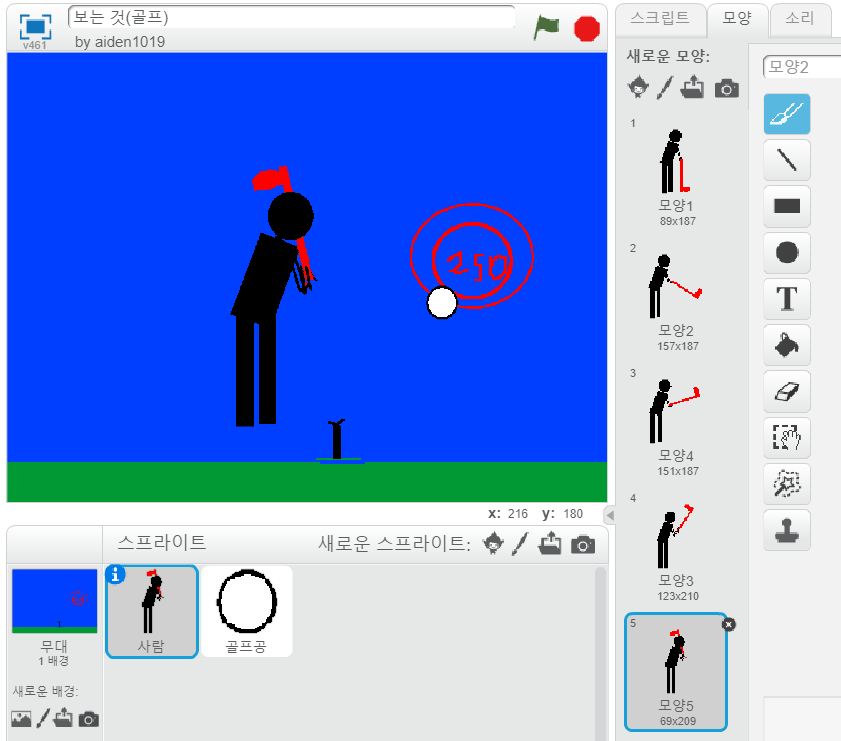
Task: Choose the Stamp duplicate tool
Action: coord(786,530)
